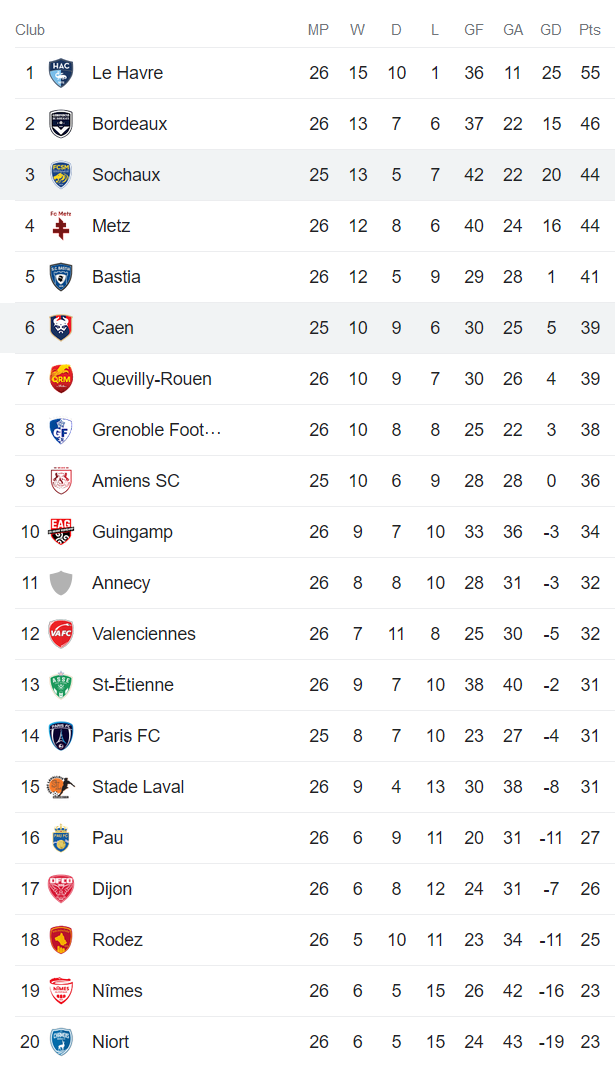
Task: Open the Grenoble Foot team name
Action: pos(156,430)
